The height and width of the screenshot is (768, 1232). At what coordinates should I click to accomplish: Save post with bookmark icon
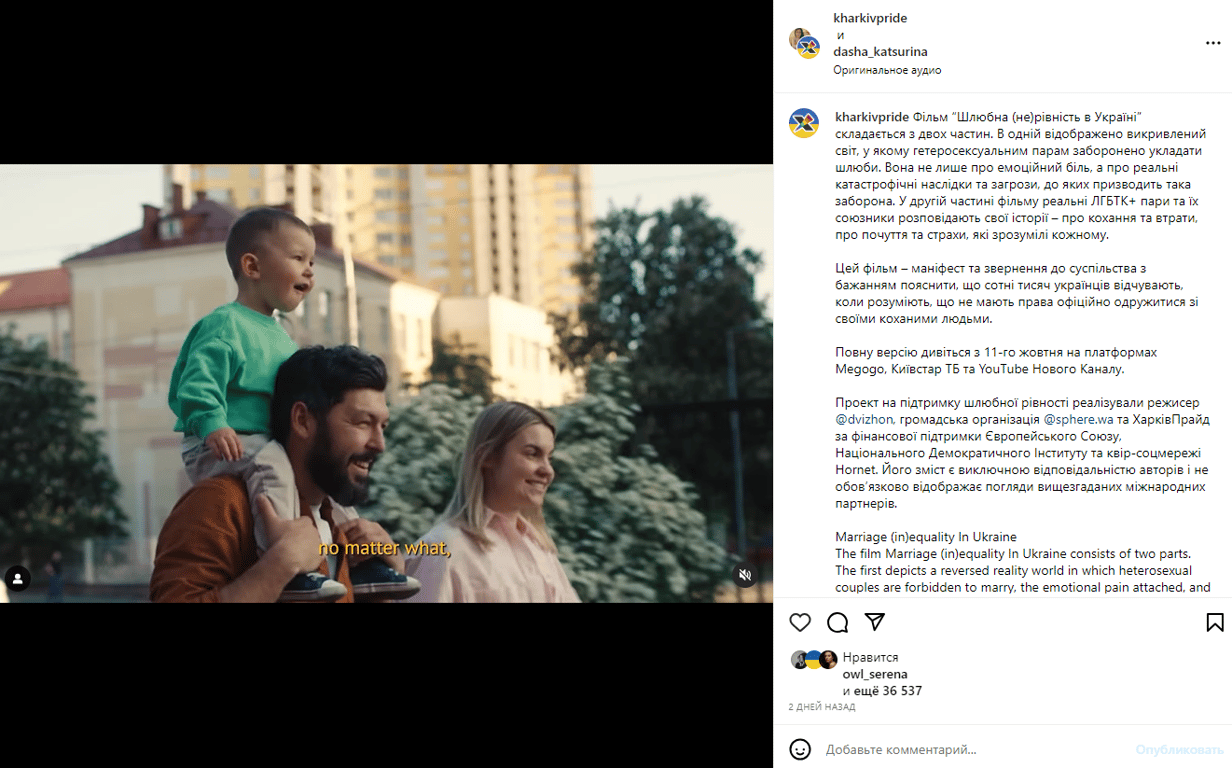(1215, 622)
